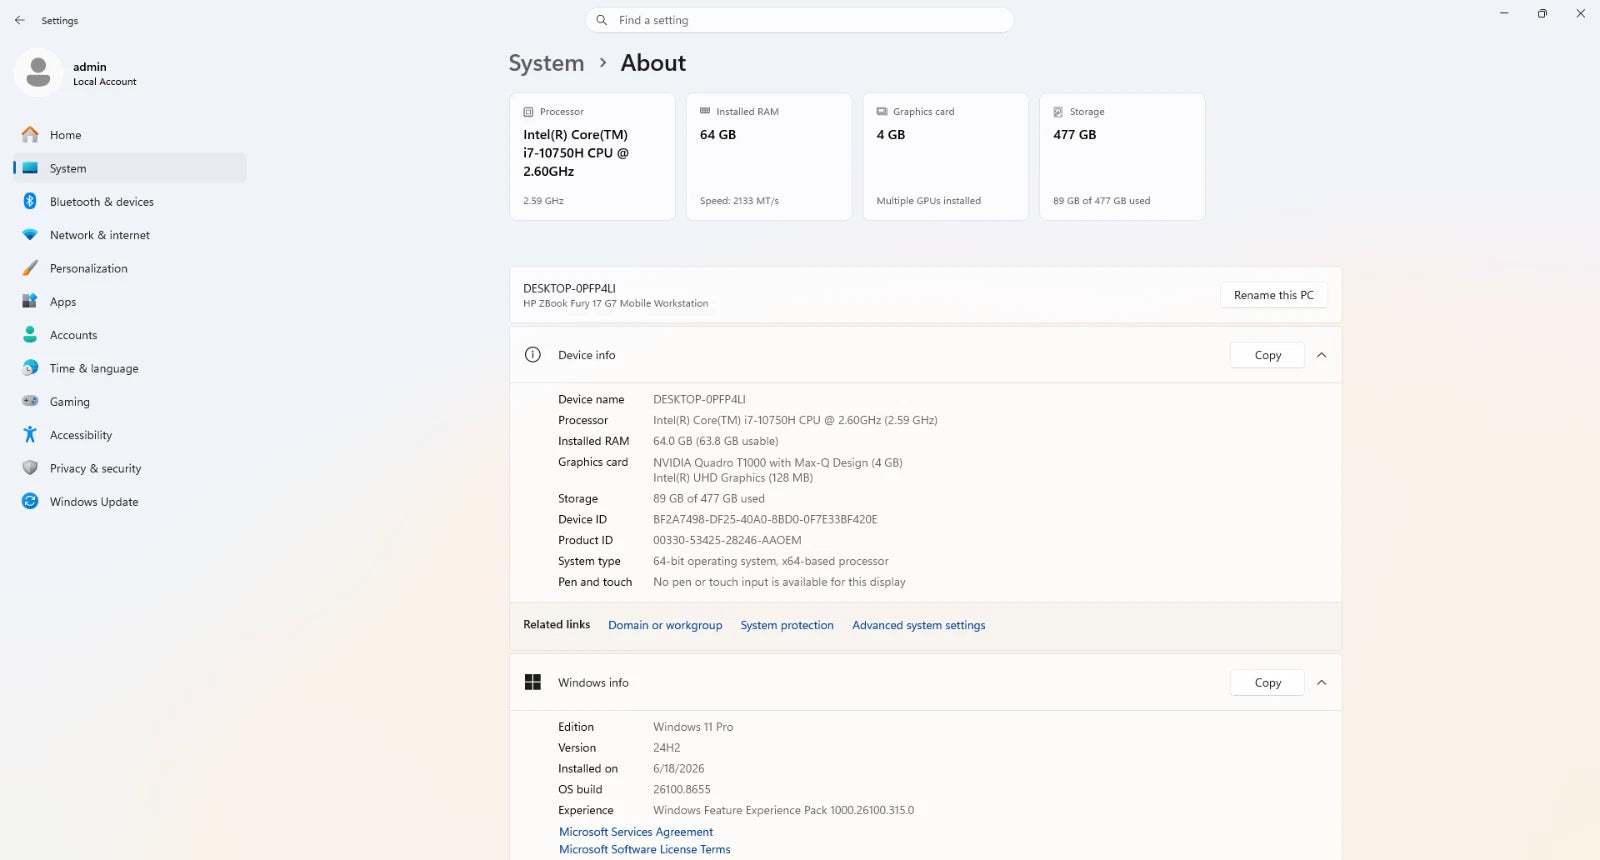Click the Network wifi icon
The image size is (1600, 860).
30,235
